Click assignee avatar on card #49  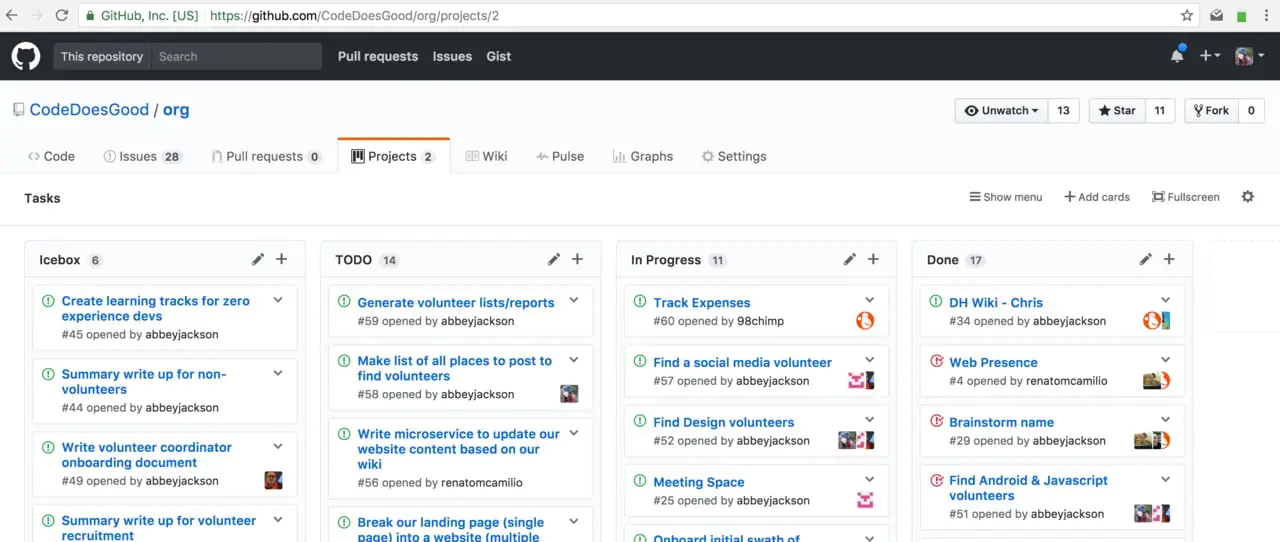tap(273, 480)
